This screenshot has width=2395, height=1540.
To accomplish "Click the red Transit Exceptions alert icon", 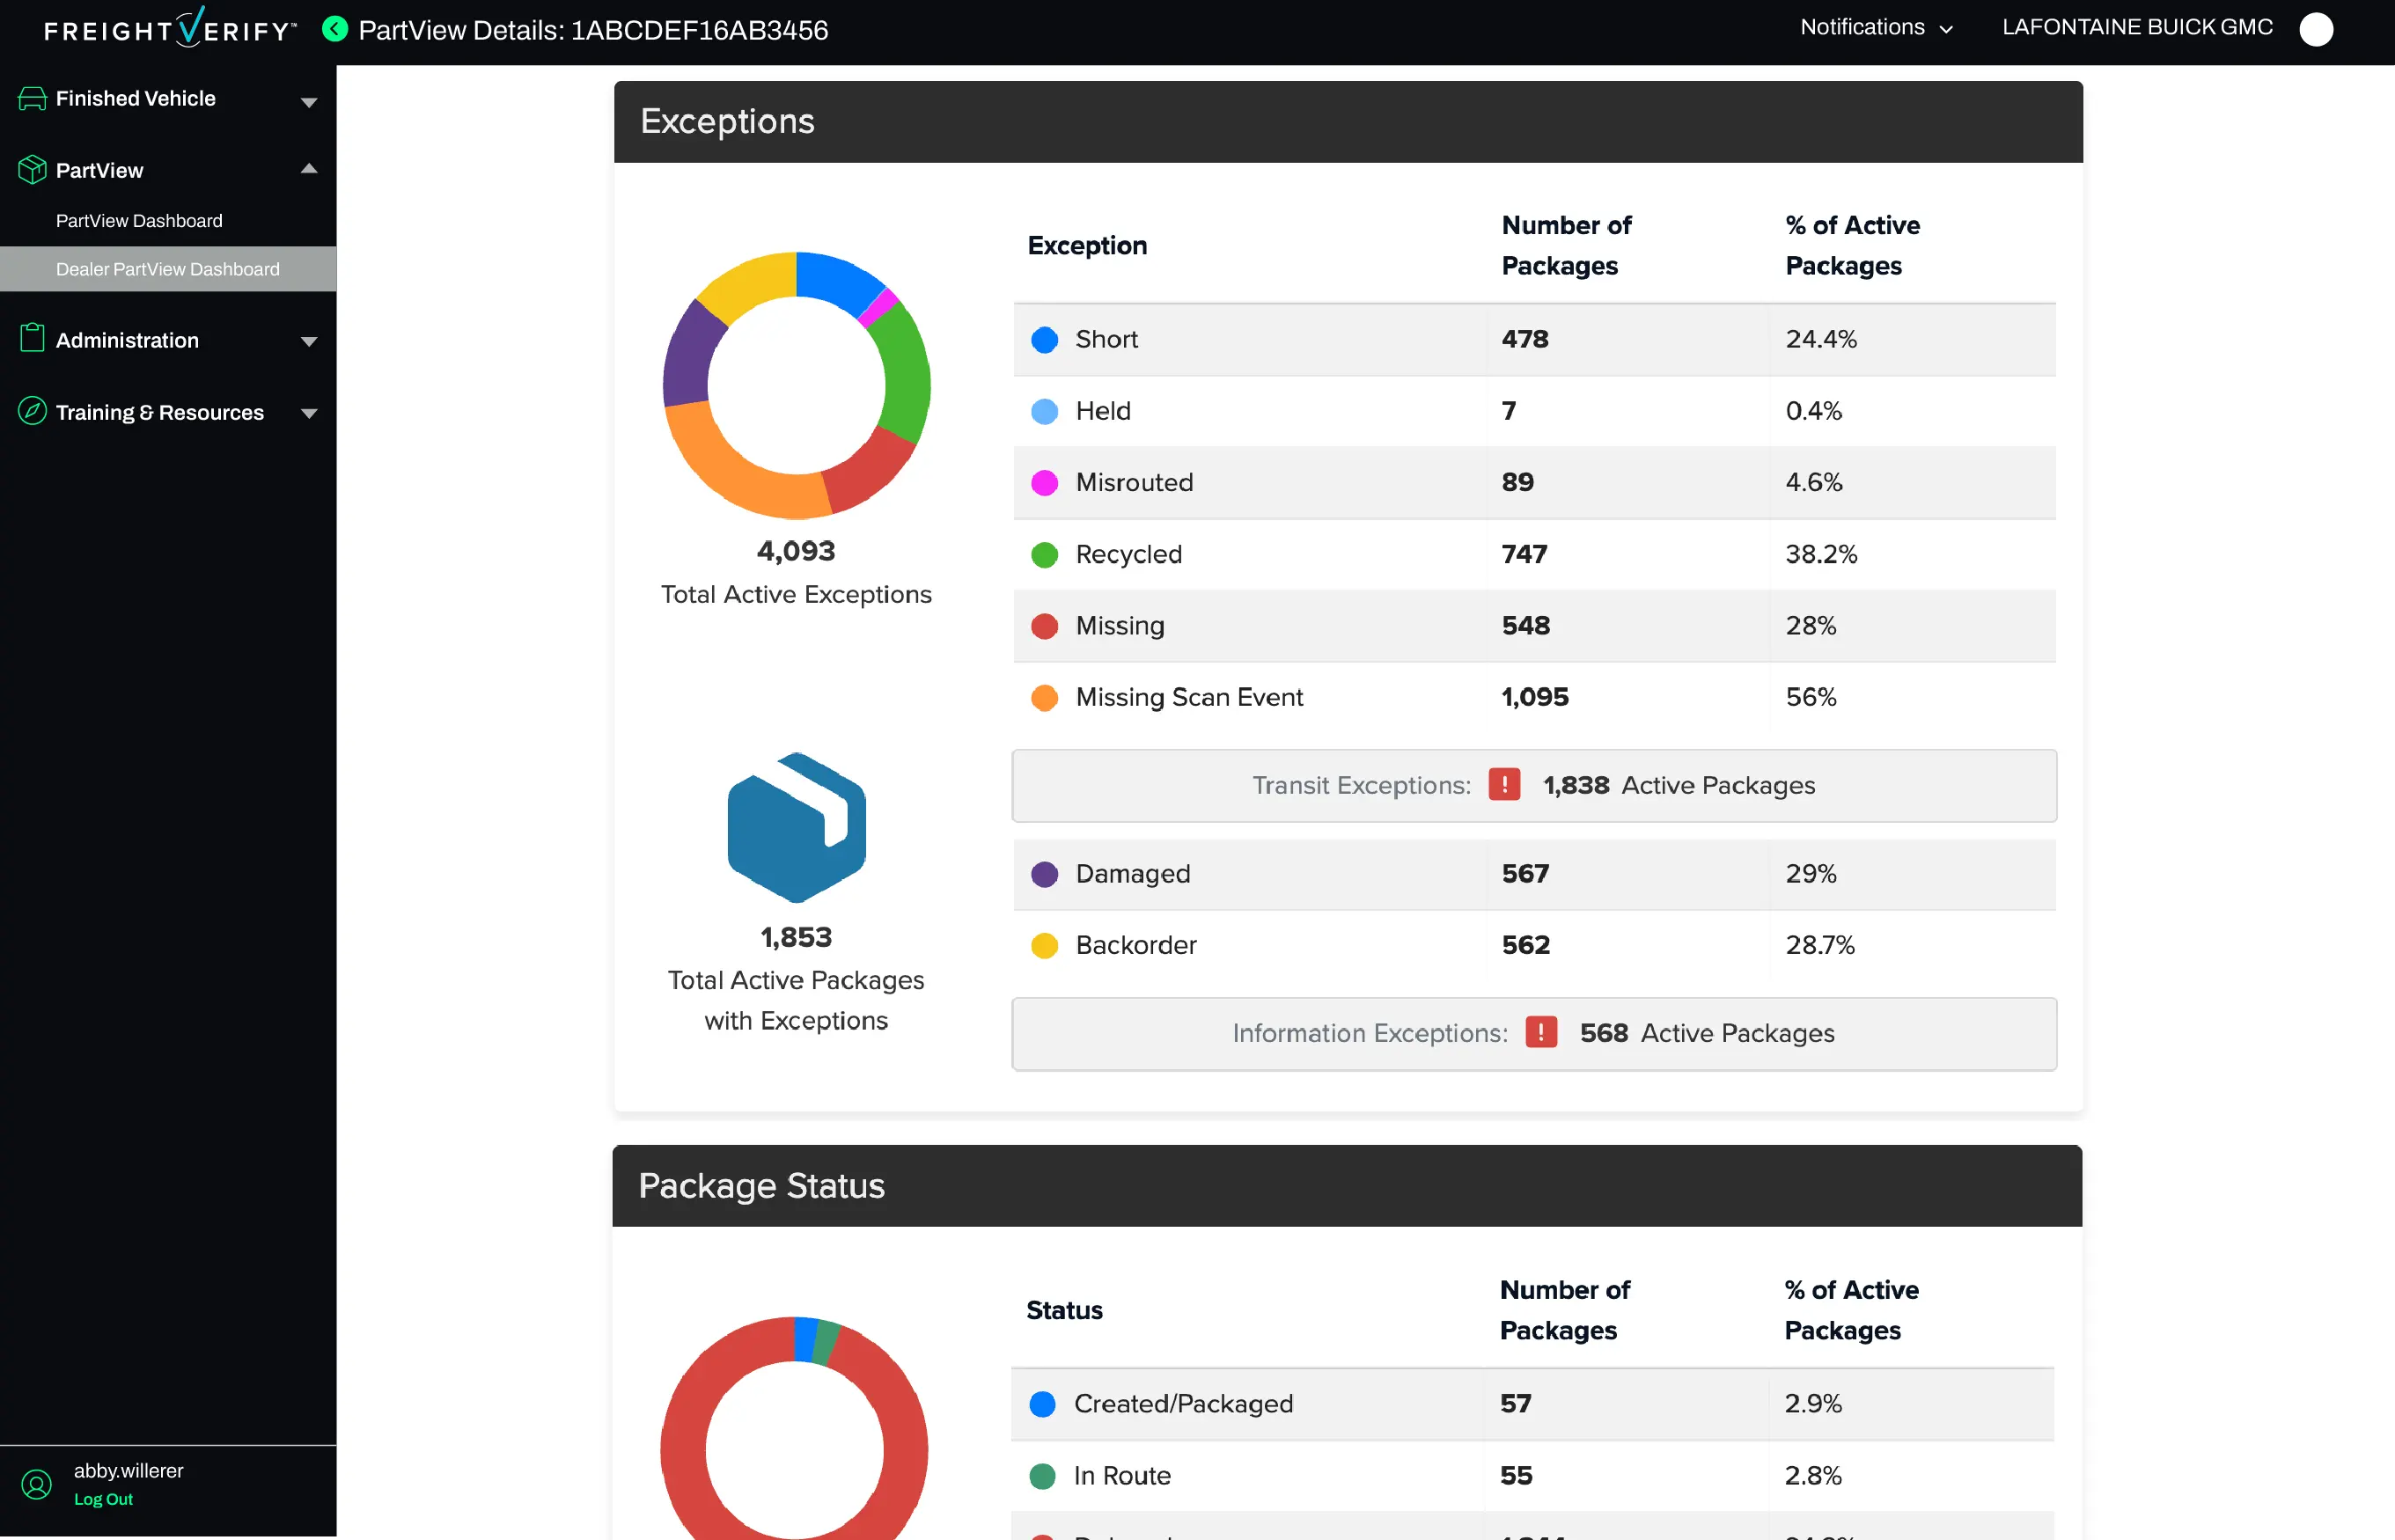I will [1504, 785].
